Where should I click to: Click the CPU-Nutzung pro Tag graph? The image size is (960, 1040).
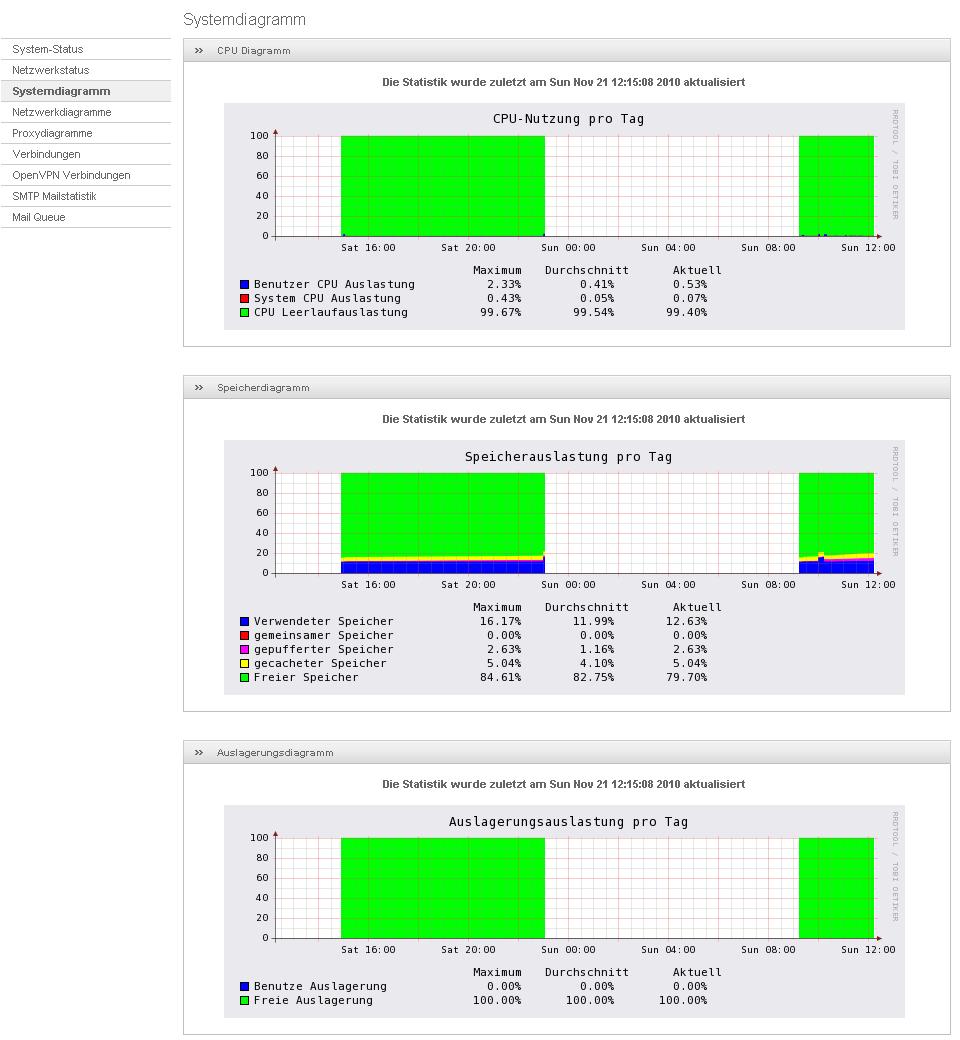pyautogui.click(x=564, y=216)
